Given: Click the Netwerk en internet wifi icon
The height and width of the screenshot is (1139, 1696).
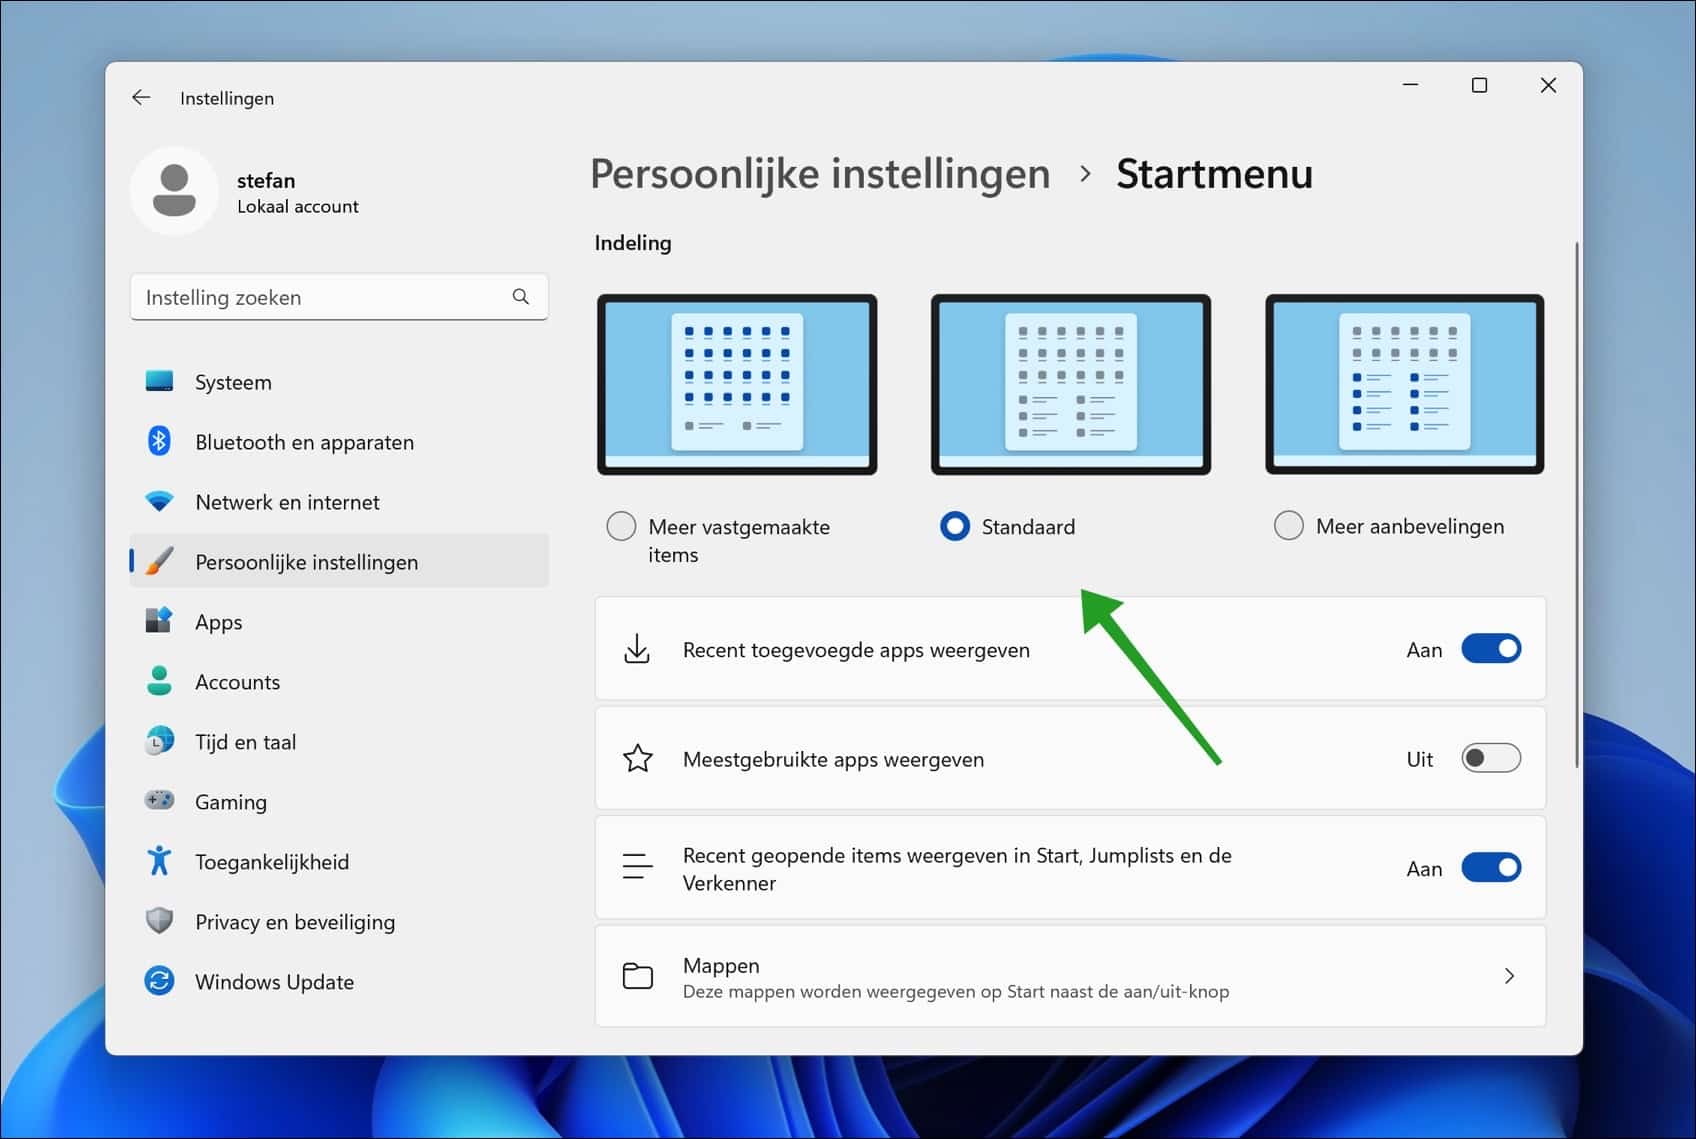Looking at the screenshot, I should pos(160,501).
